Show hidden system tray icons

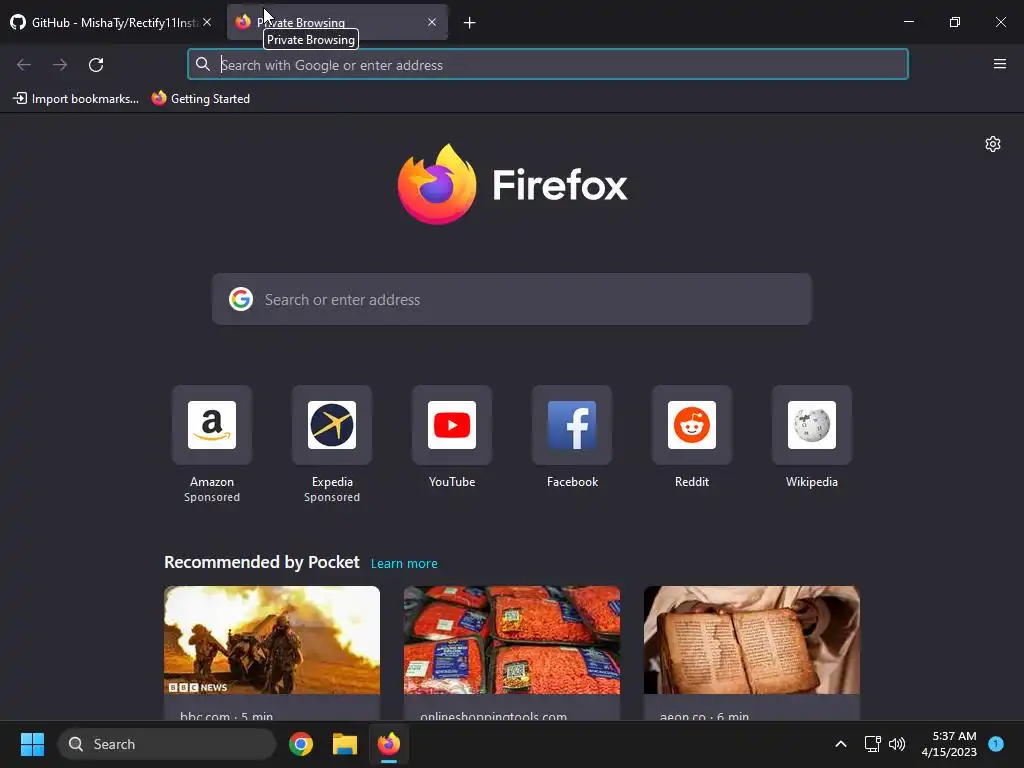click(x=840, y=744)
